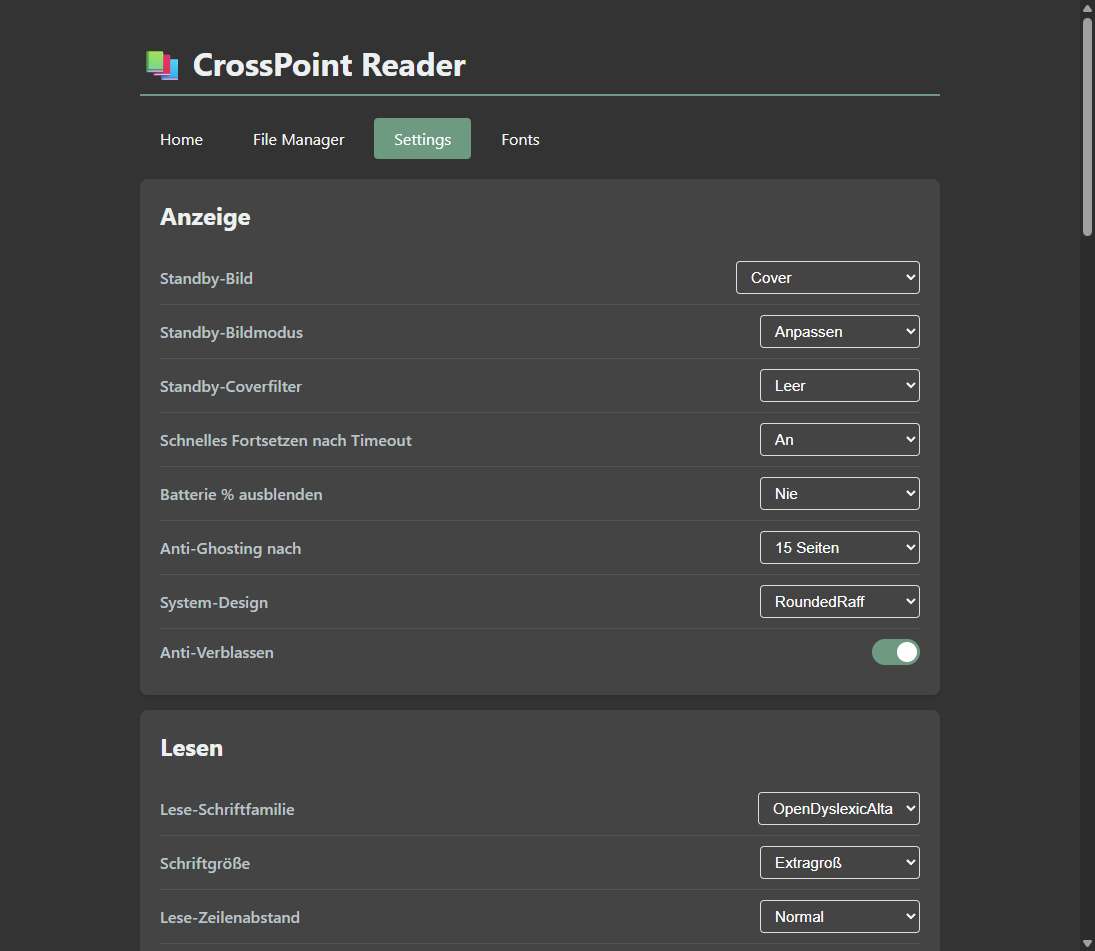Click the Lese-Schriftfamilie label

pos(227,809)
